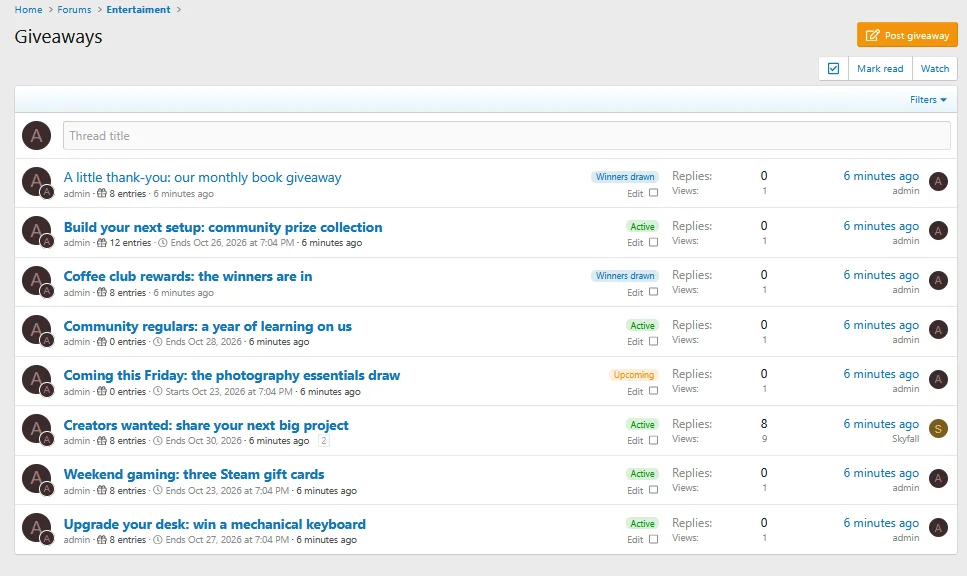Click the Giveaways page heading
This screenshot has width=967, height=576.
click(59, 36)
